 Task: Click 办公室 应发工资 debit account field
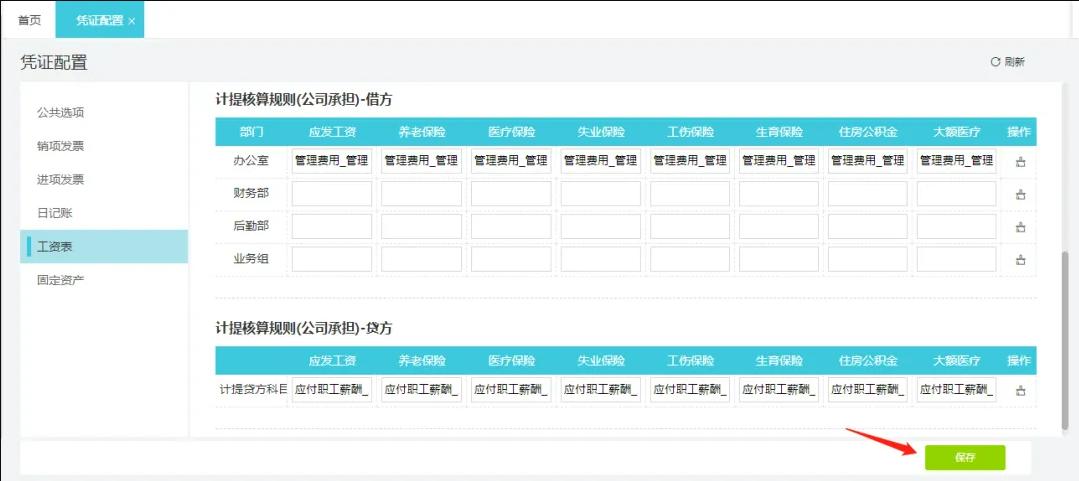(332, 161)
